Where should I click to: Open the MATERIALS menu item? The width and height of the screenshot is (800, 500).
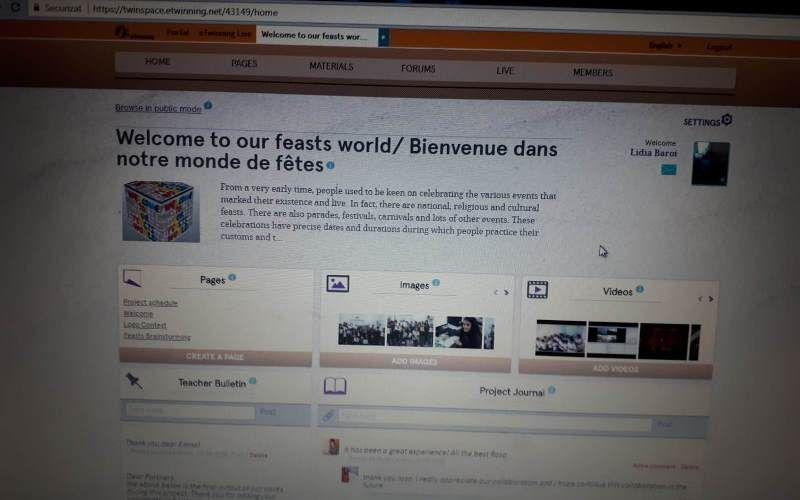[x=331, y=67]
